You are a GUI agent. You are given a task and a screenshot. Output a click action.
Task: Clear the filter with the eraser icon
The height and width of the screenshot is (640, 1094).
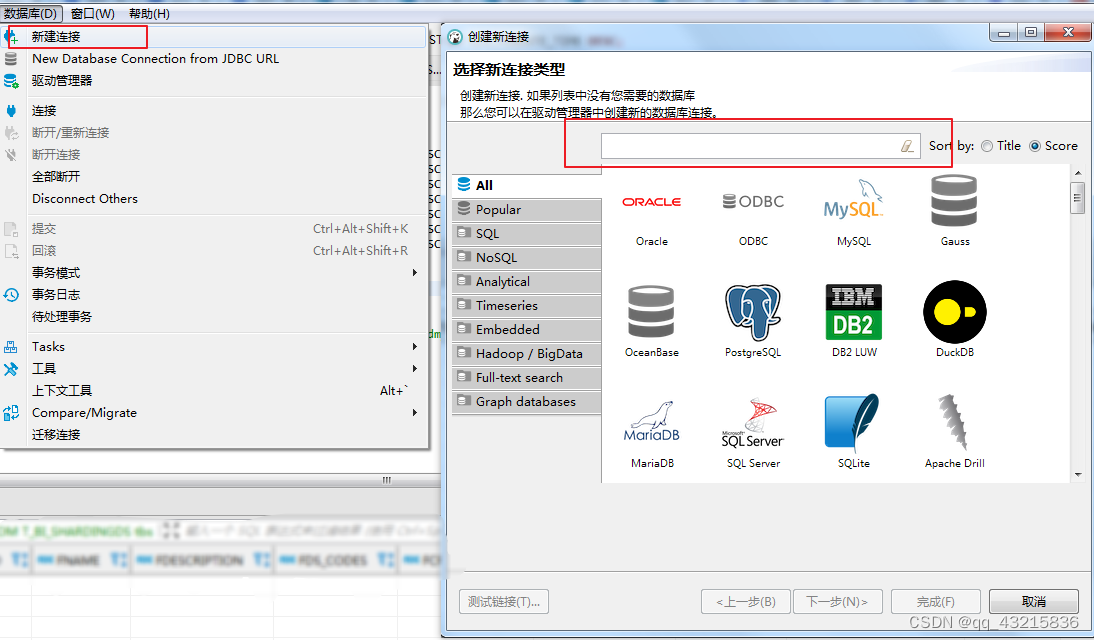906,146
